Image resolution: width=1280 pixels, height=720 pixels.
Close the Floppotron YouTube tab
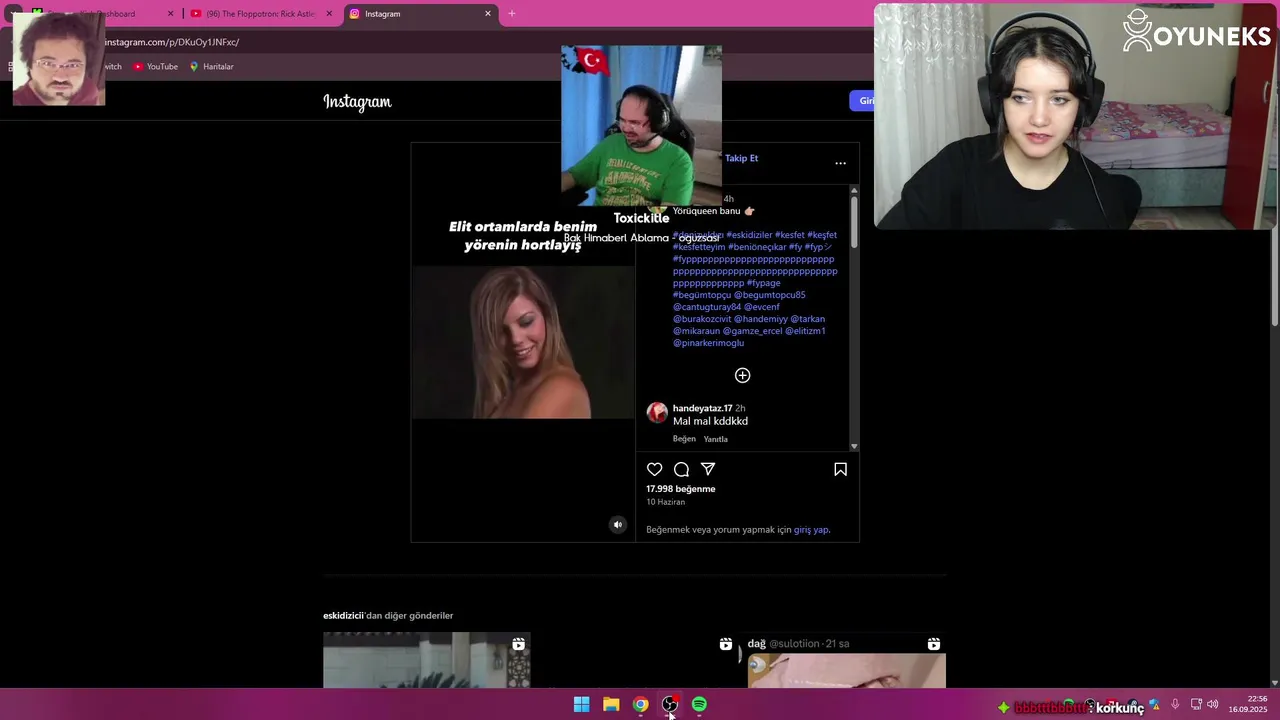[x=329, y=14]
